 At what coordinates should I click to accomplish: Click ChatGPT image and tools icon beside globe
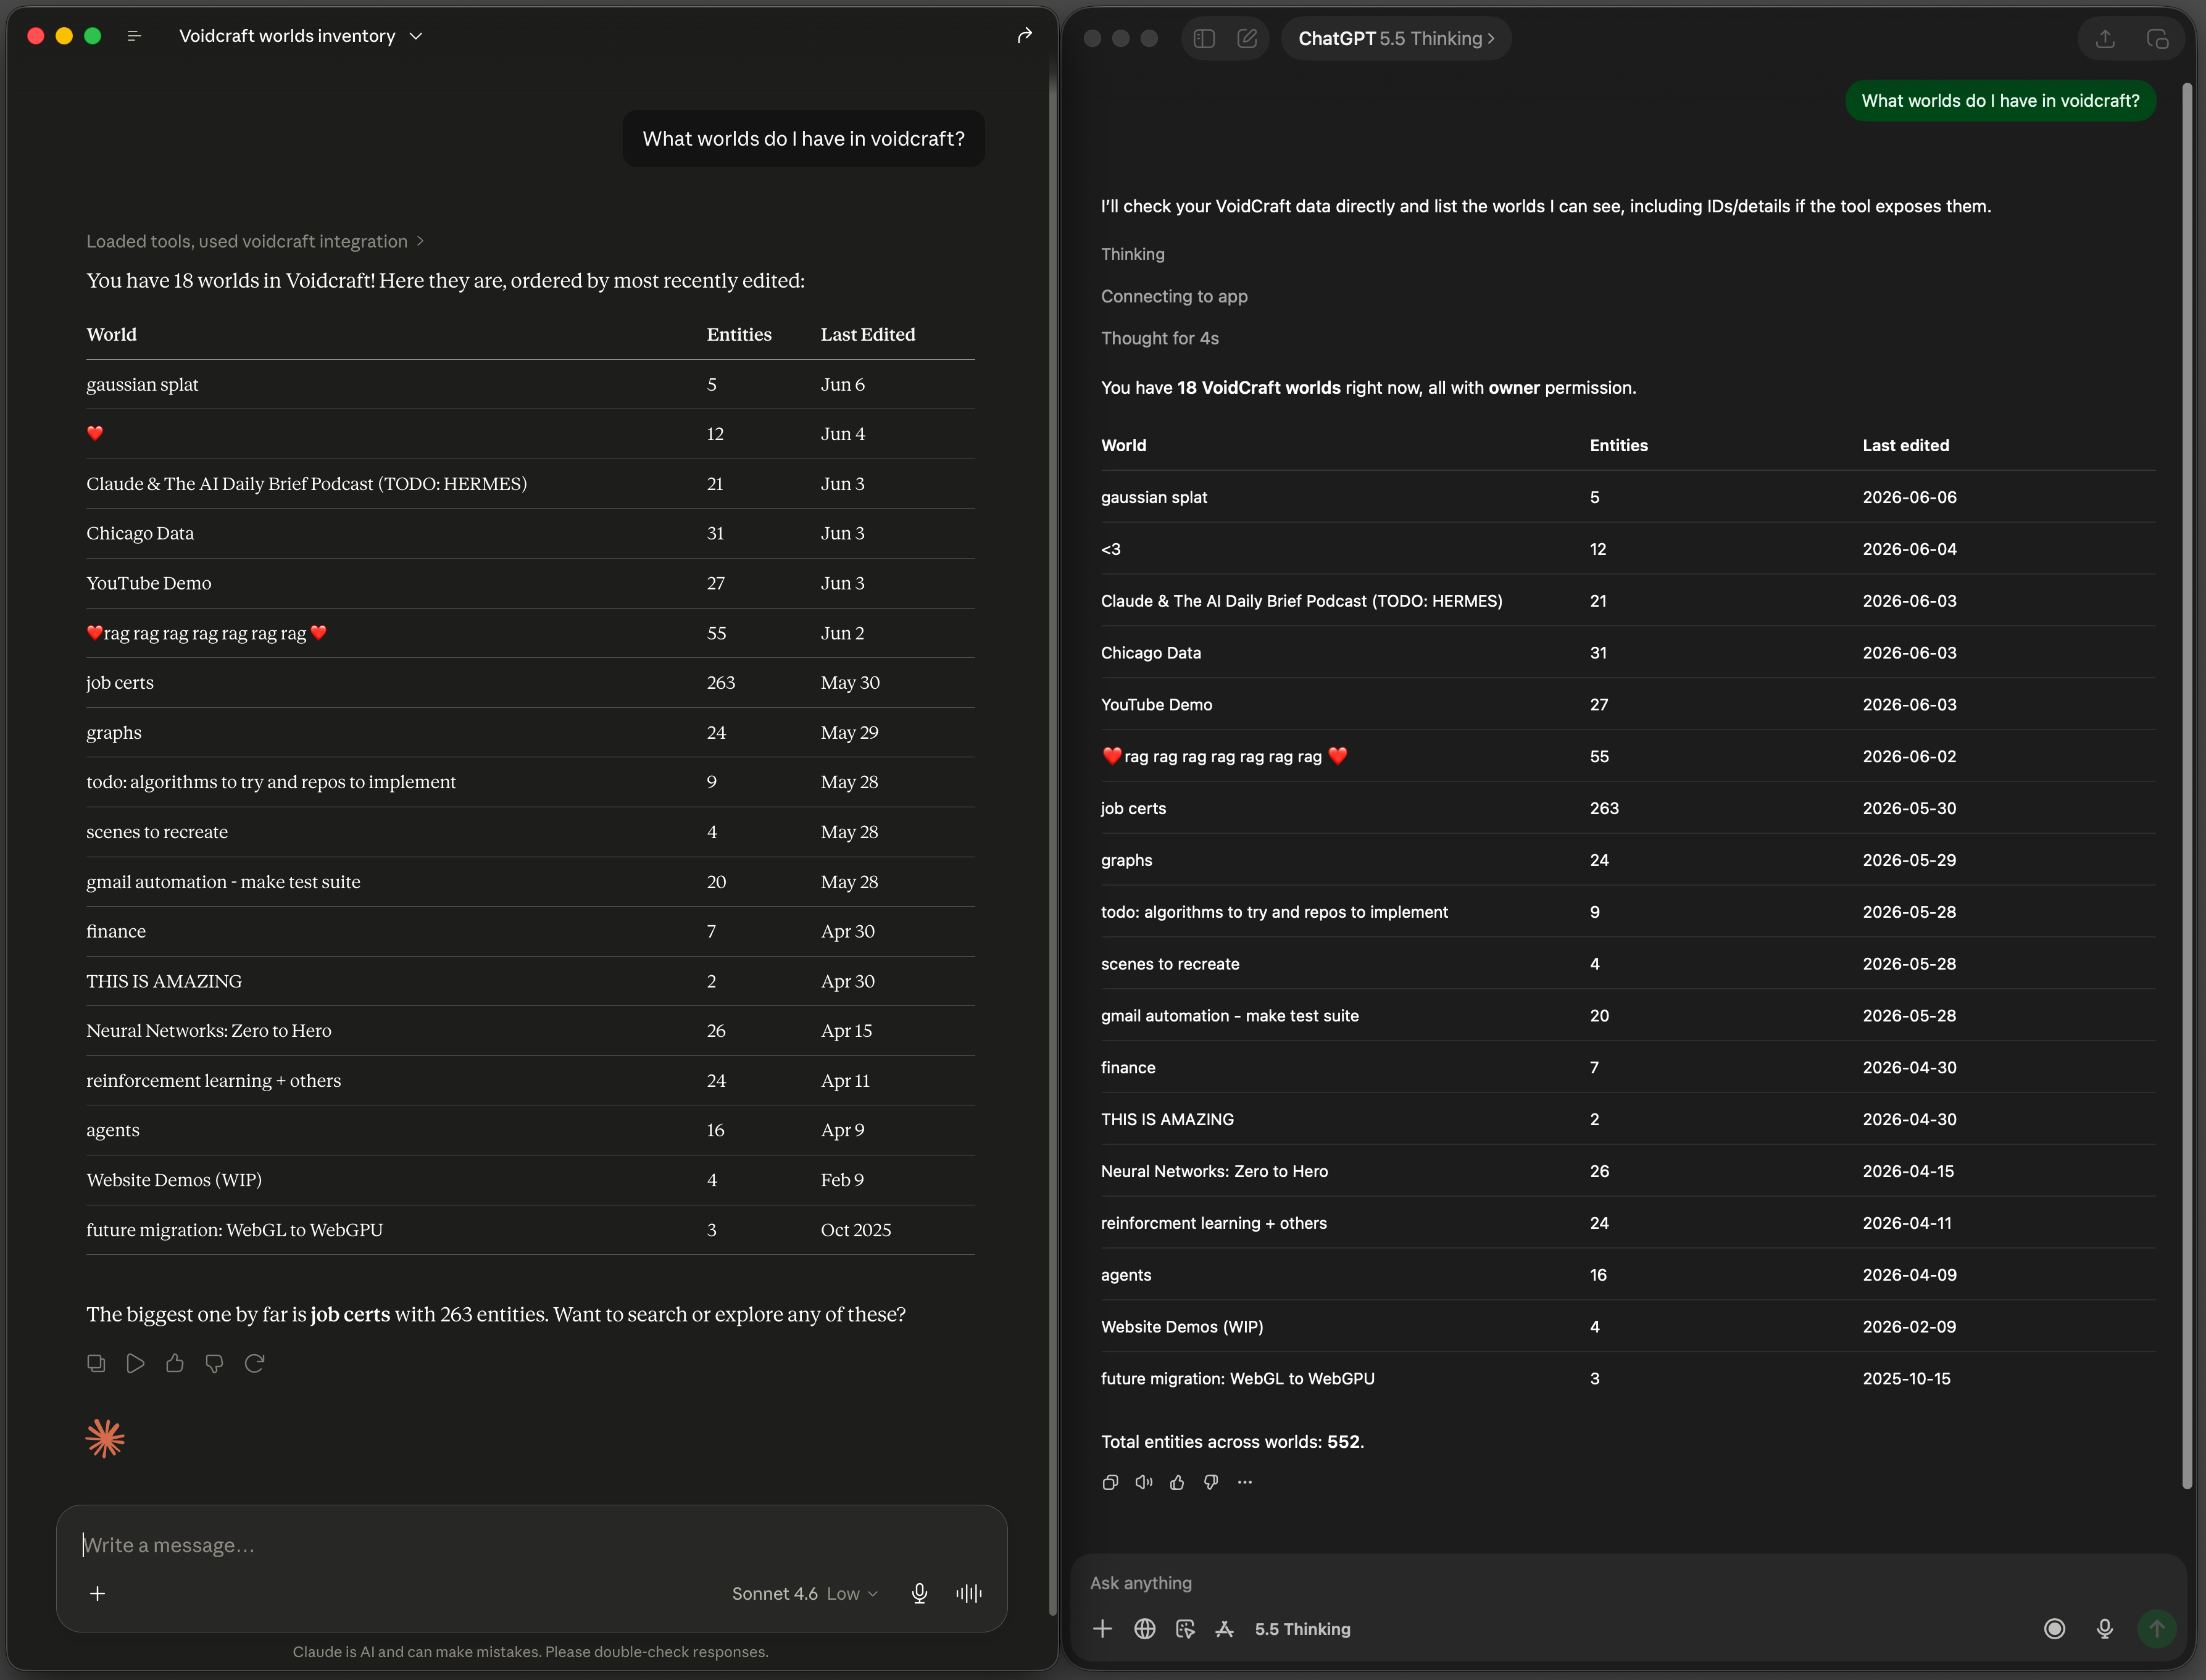click(1185, 1629)
